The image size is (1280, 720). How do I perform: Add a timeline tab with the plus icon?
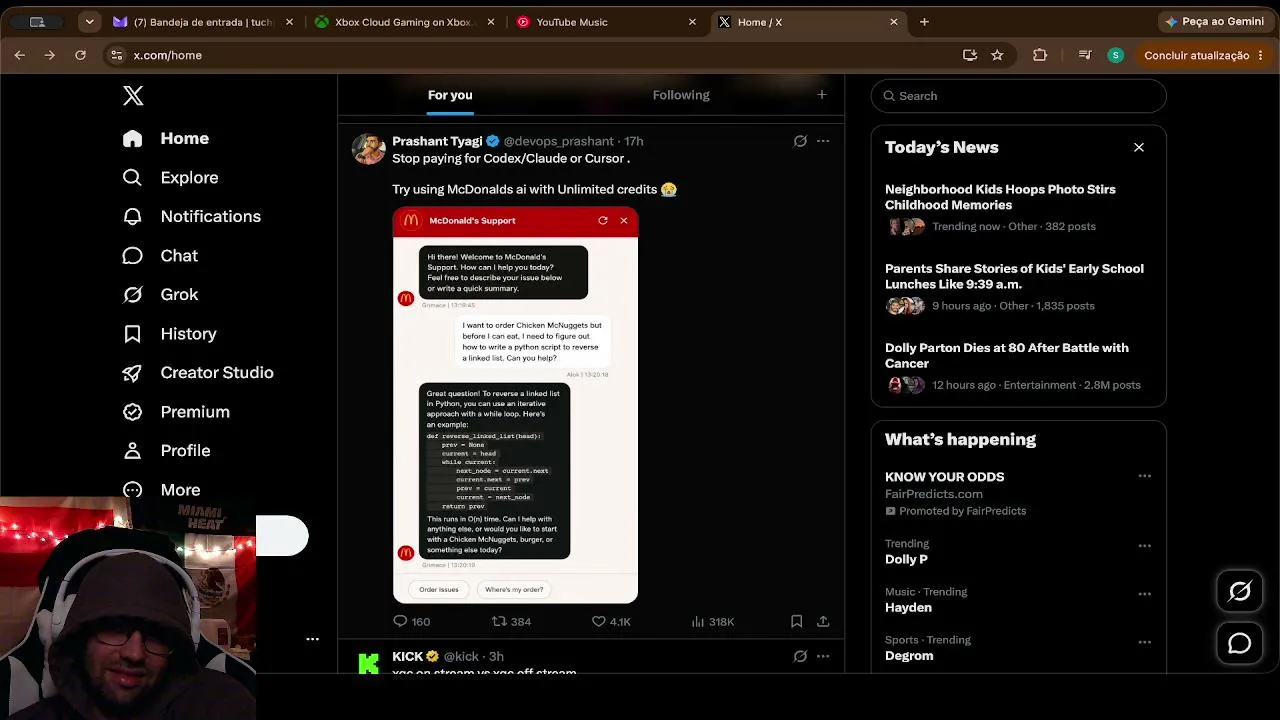click(822, 95)
